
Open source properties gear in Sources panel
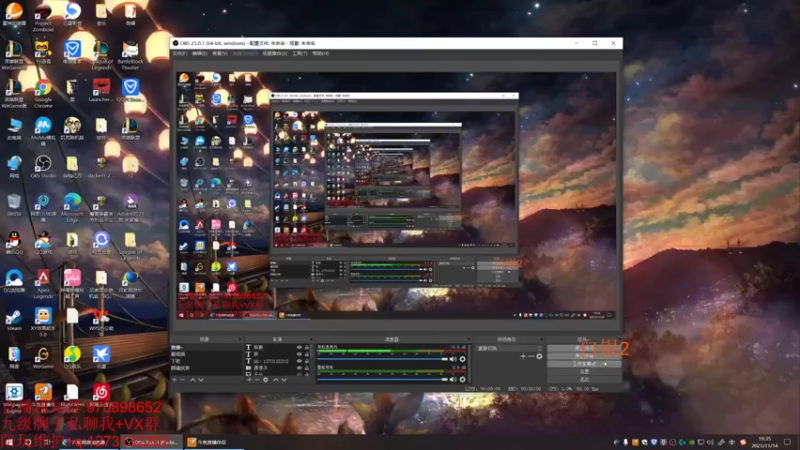[266, 380]
